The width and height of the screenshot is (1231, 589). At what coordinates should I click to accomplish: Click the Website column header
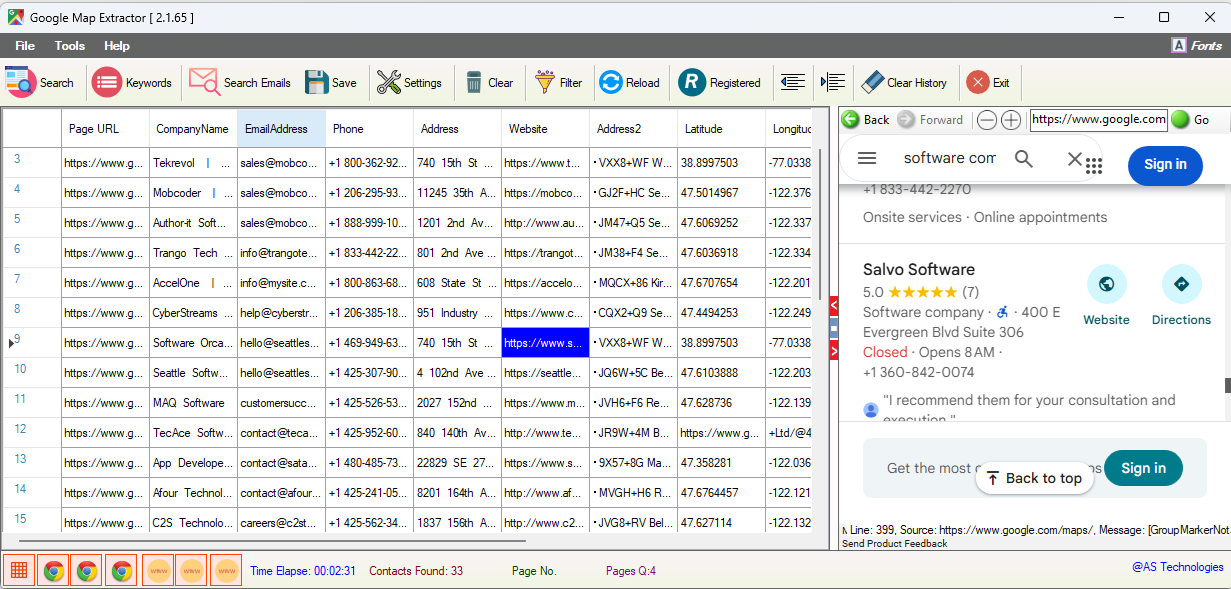pos(545,129)
